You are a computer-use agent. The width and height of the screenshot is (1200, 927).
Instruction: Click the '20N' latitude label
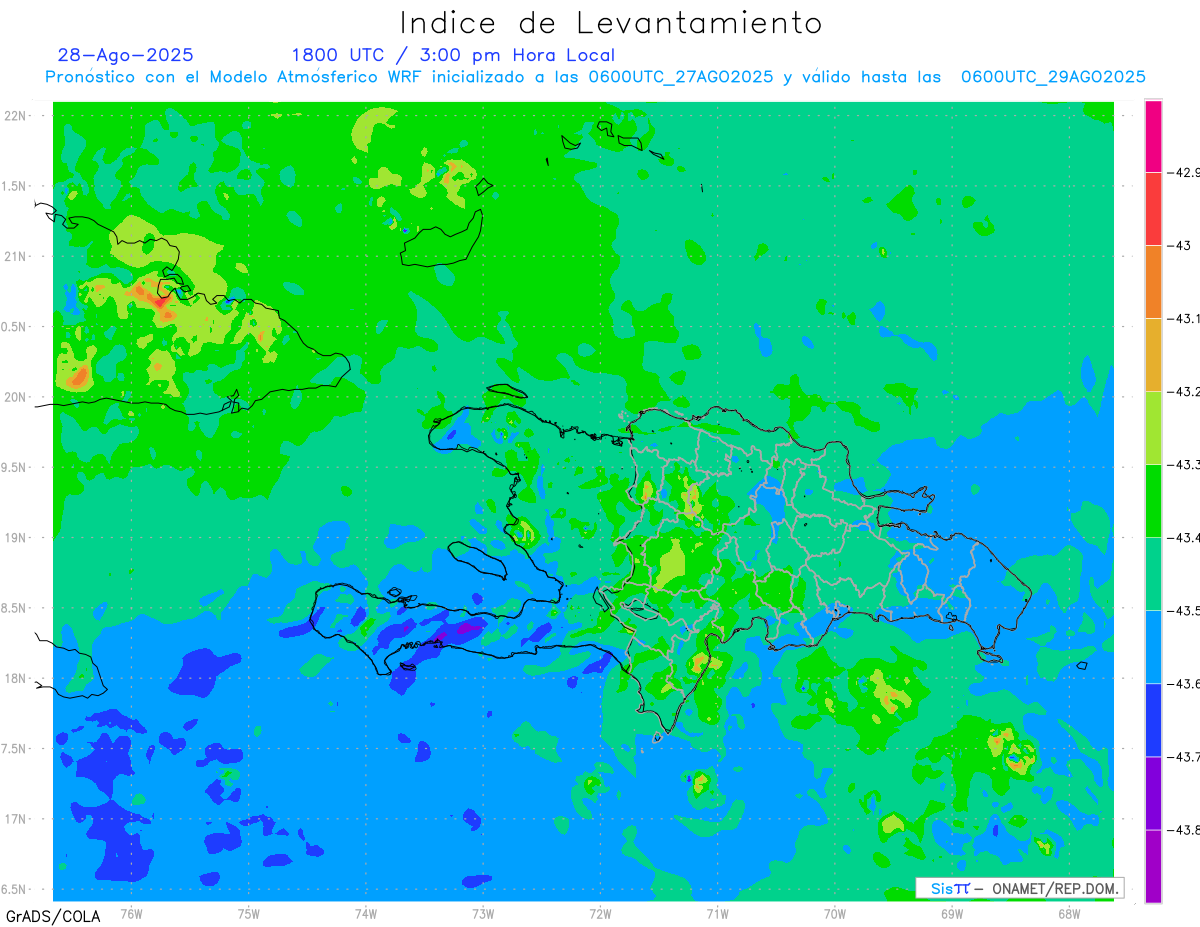point(15,397)
